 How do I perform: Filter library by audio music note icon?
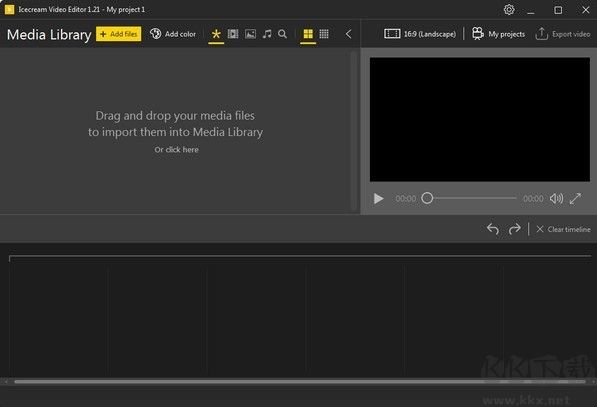pos(267,34)
